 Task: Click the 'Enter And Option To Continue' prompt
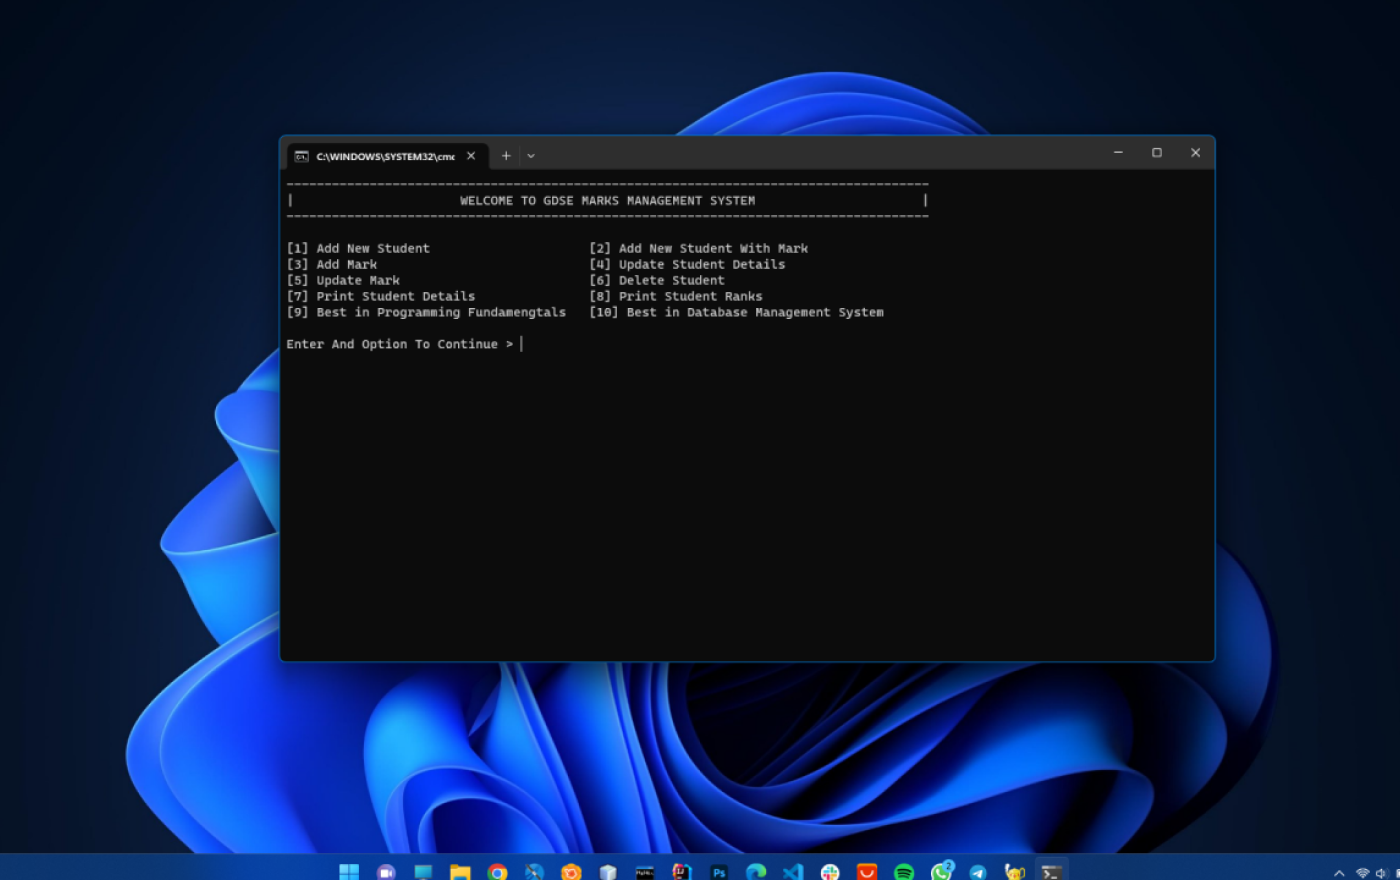400,344
